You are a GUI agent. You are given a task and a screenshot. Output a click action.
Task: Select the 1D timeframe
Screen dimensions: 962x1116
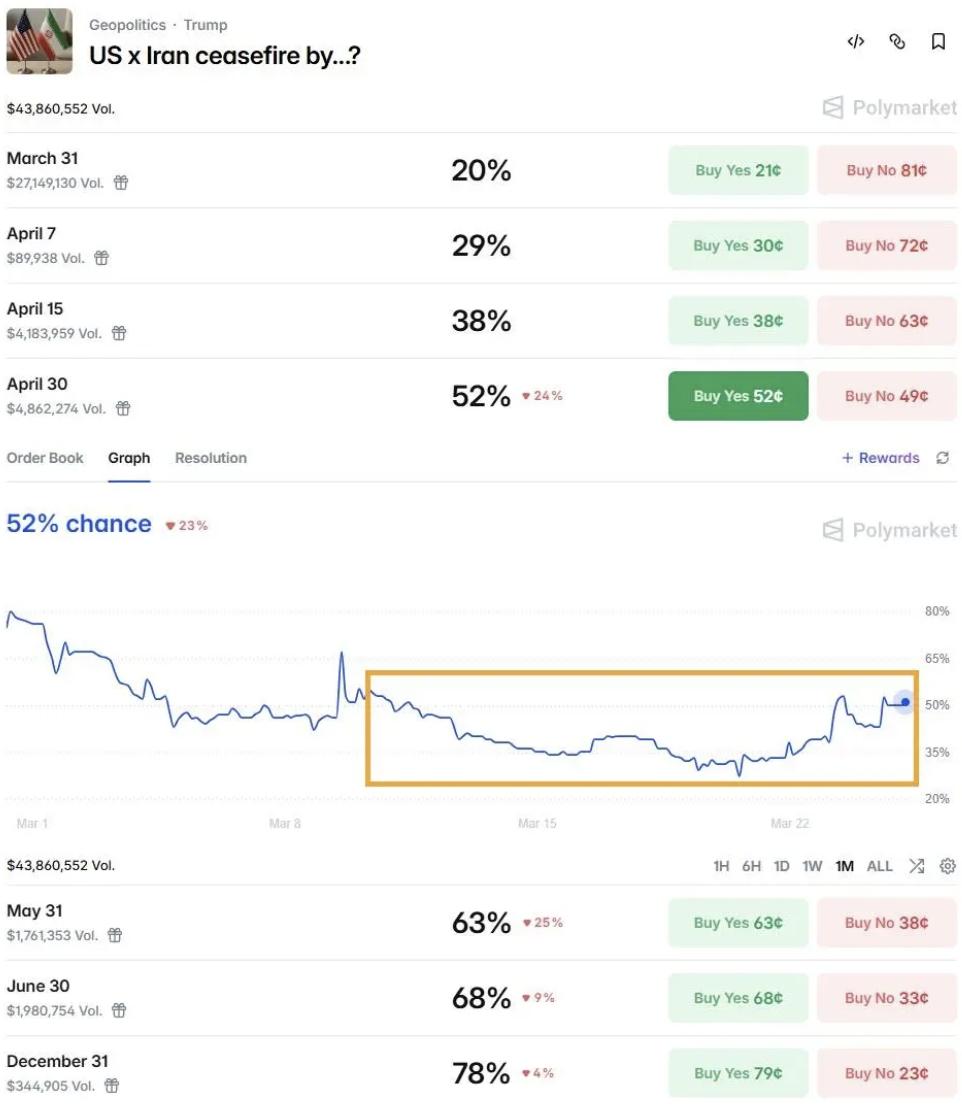[x=782, y=866]
